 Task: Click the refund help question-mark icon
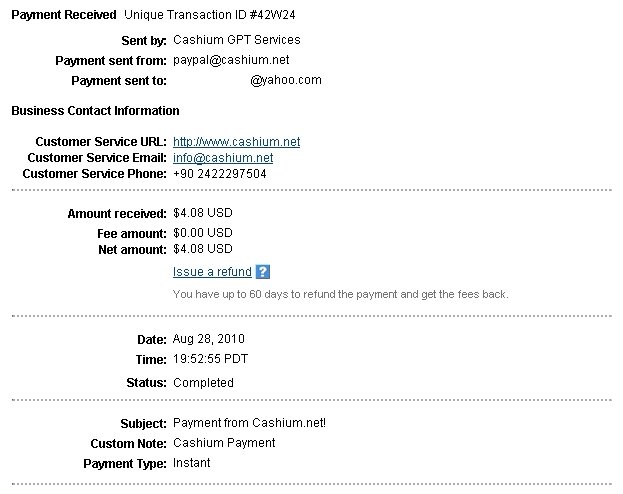click(x=263, y=272)
